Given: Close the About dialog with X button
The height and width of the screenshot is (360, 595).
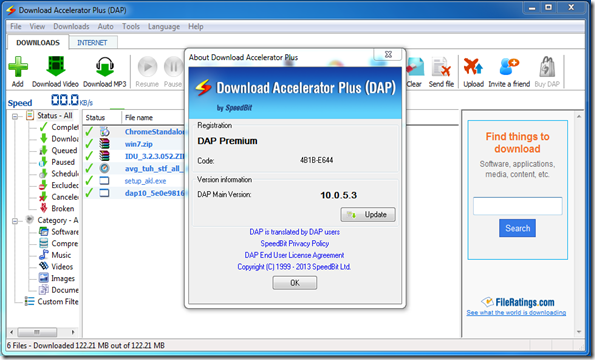Looking at the screenshot, I should pos(388,55).
